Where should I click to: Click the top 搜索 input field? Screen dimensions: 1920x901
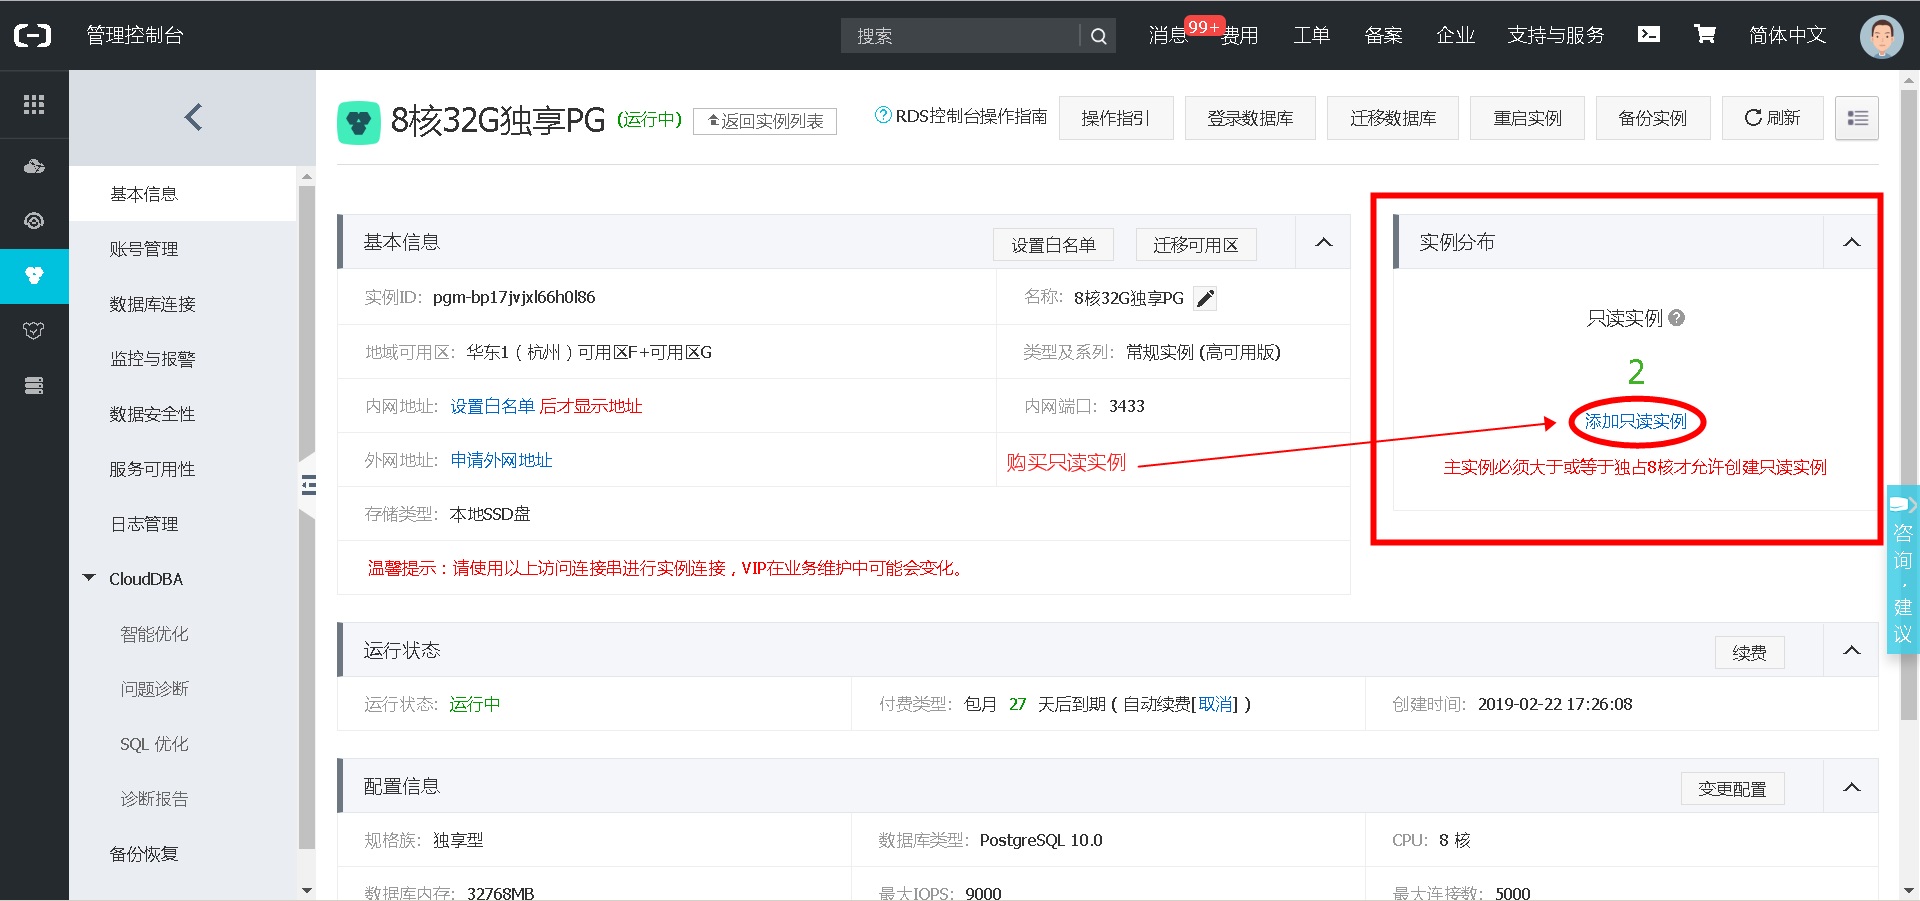(x=960, y=36)
